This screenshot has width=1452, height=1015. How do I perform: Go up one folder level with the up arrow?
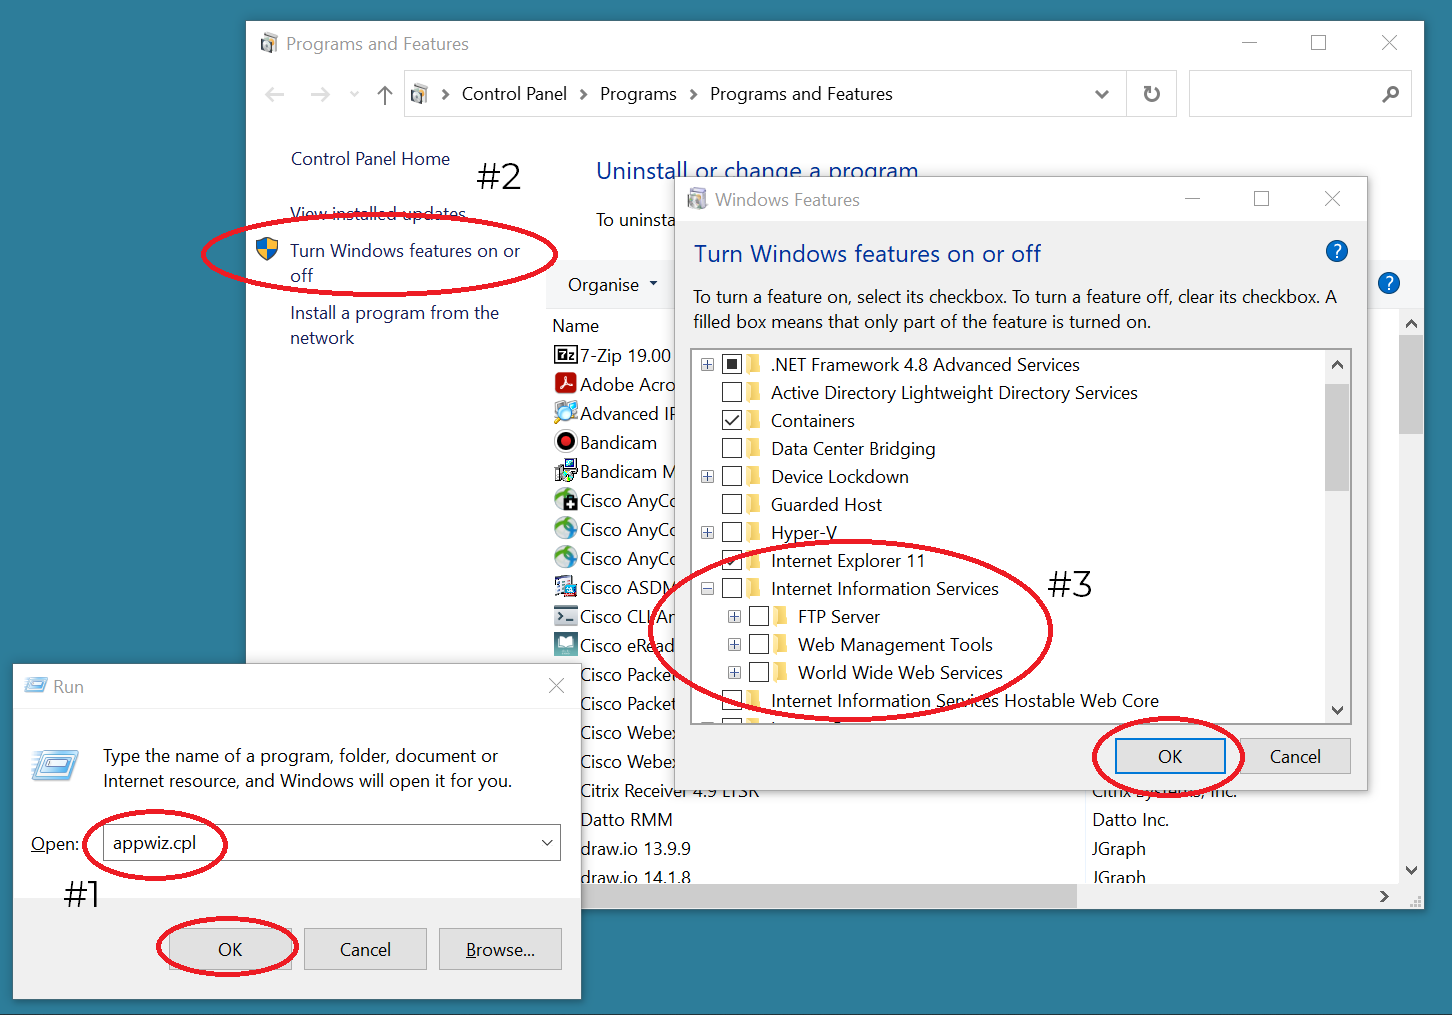384,94
